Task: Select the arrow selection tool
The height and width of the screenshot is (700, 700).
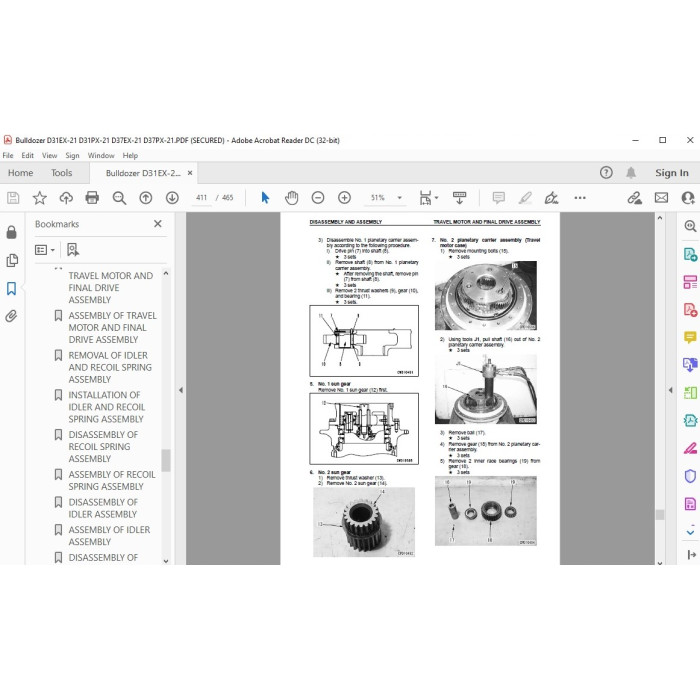Action: [265, 198]
